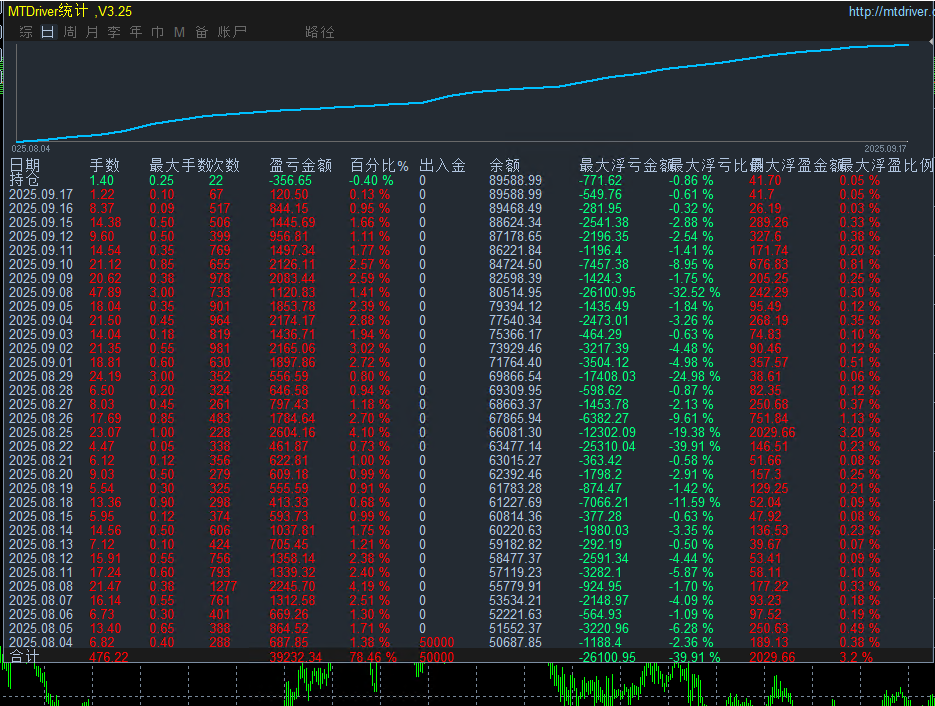935x706 pixels.
Task: Select the 2025.08.08 date row
Action: (41, 586)
